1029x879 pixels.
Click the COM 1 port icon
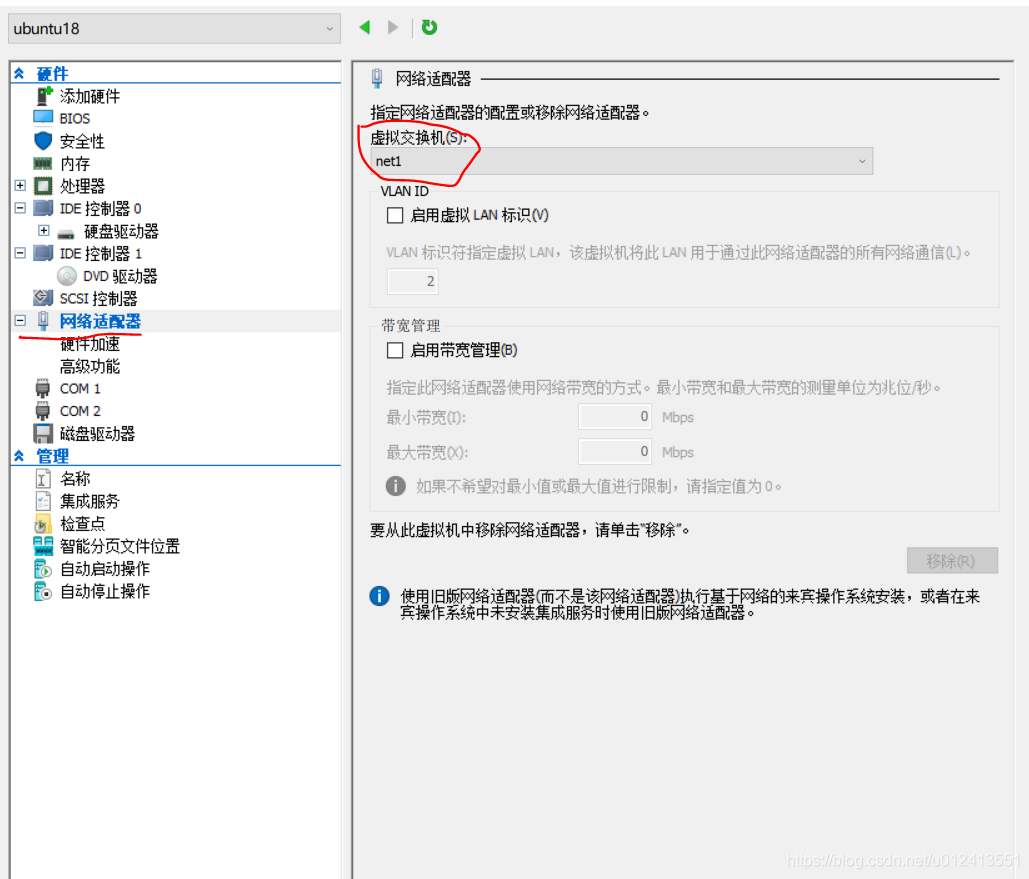click(43, 389)
